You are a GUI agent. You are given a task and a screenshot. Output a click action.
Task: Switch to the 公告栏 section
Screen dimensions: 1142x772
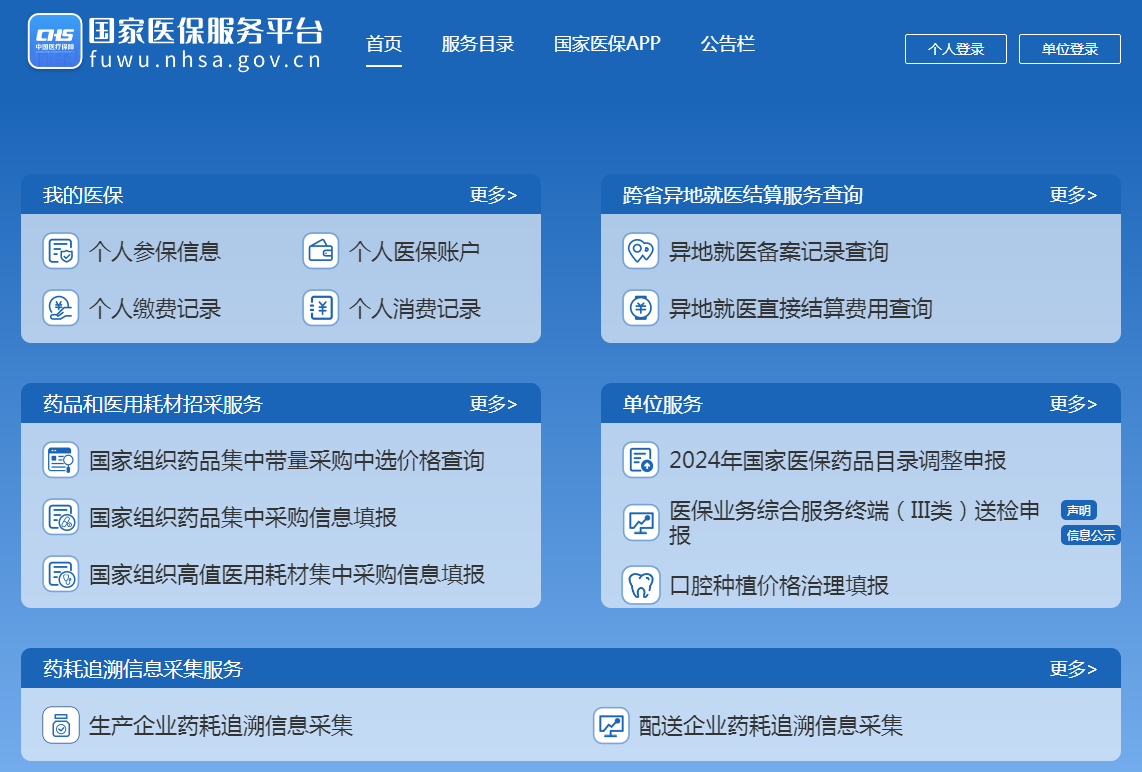[727, 44]
